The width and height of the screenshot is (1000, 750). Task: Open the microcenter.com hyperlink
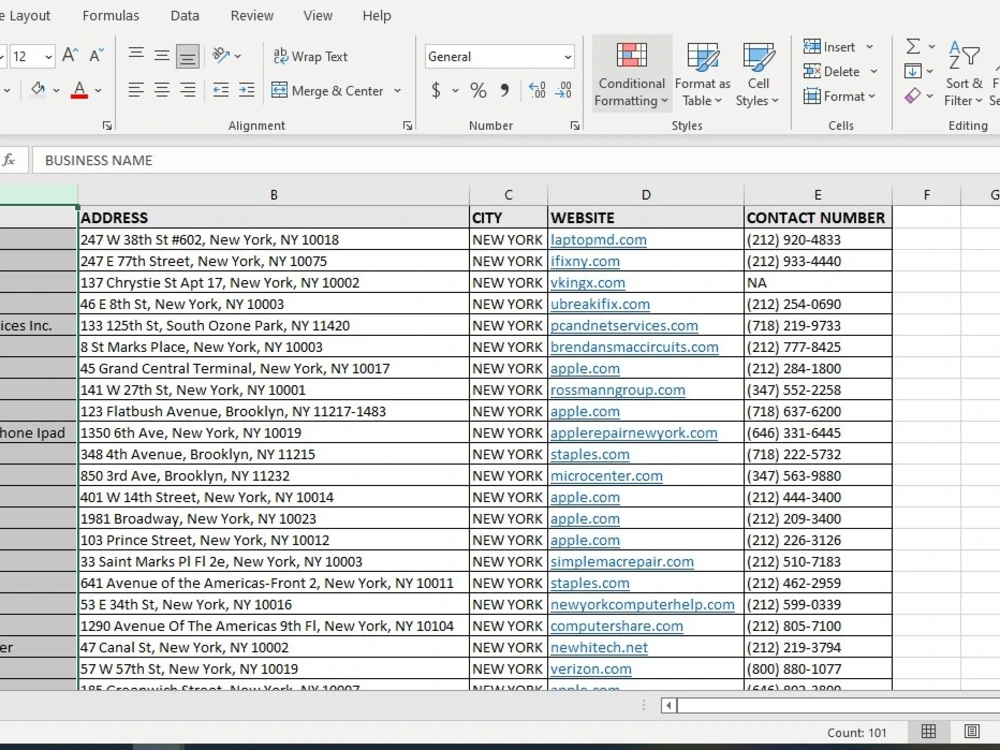pyautogui.click(x=607, y=476)
